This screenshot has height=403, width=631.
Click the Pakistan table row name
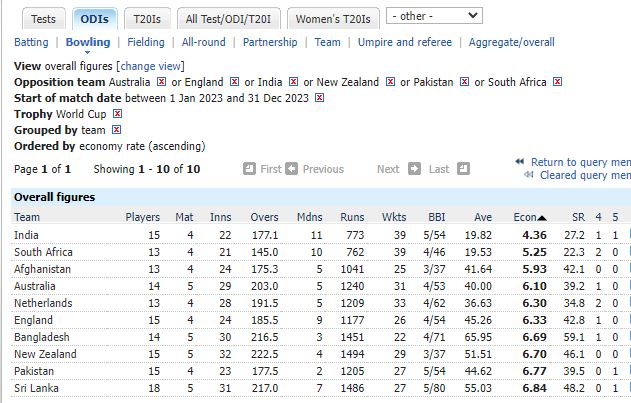tap(34, 371)
